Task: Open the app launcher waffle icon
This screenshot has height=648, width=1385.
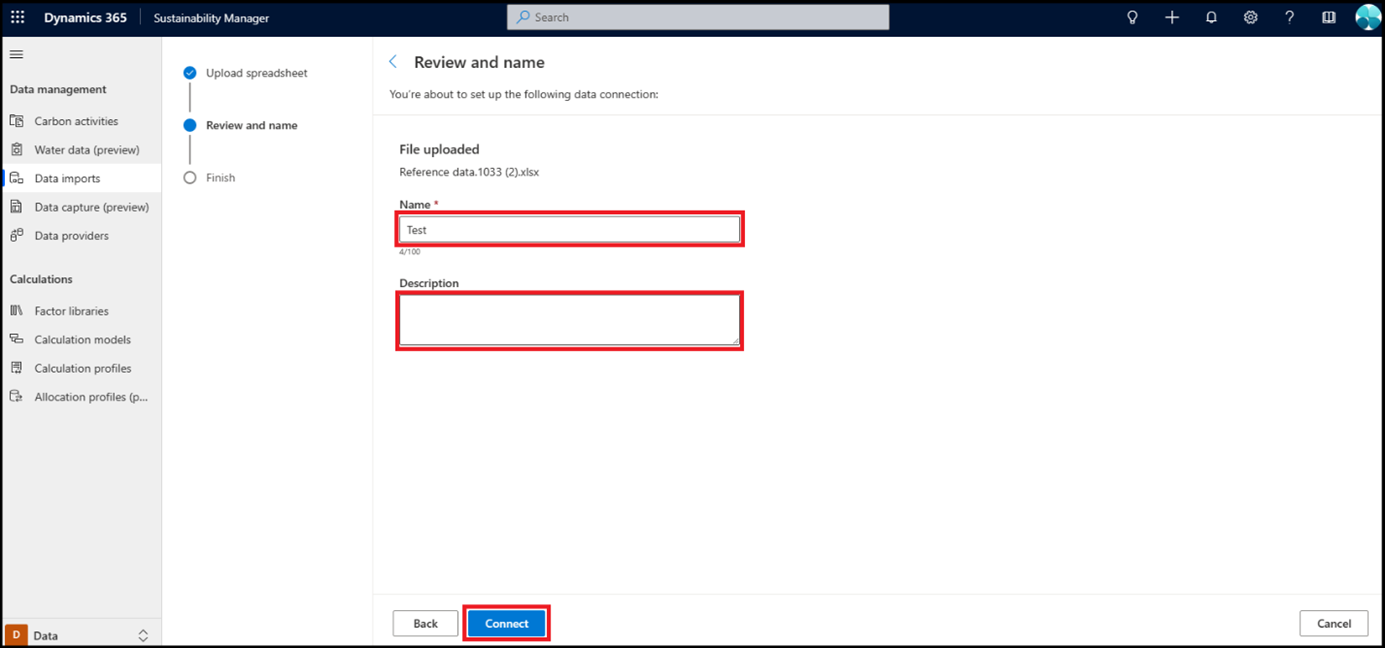Action: click(x=17, y=17)
